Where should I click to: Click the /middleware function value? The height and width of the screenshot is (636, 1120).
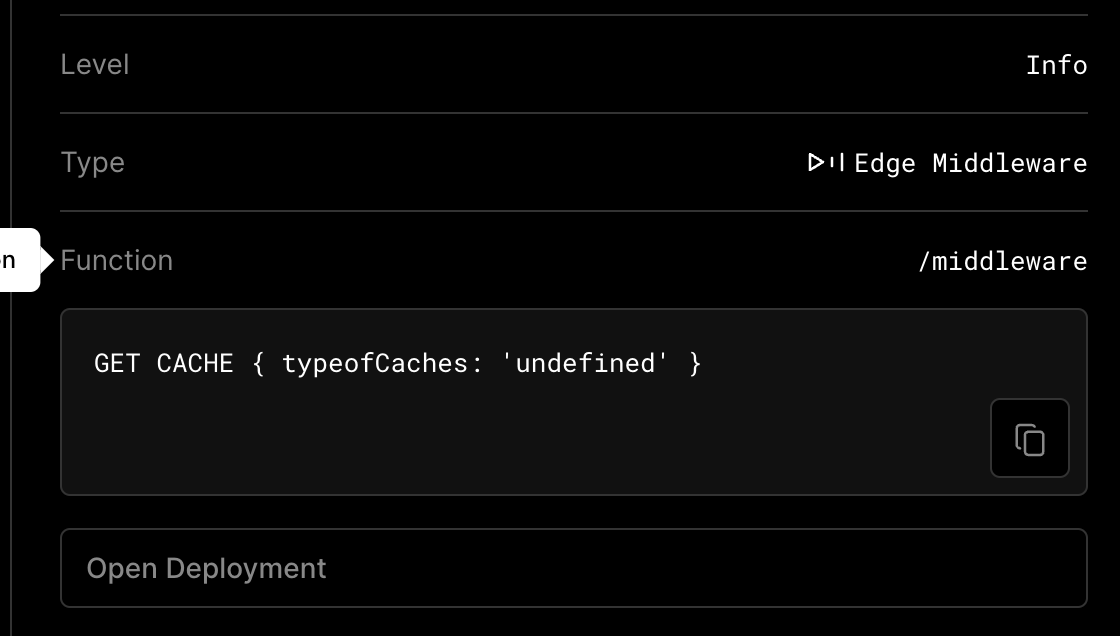(x=1003, y=261)
